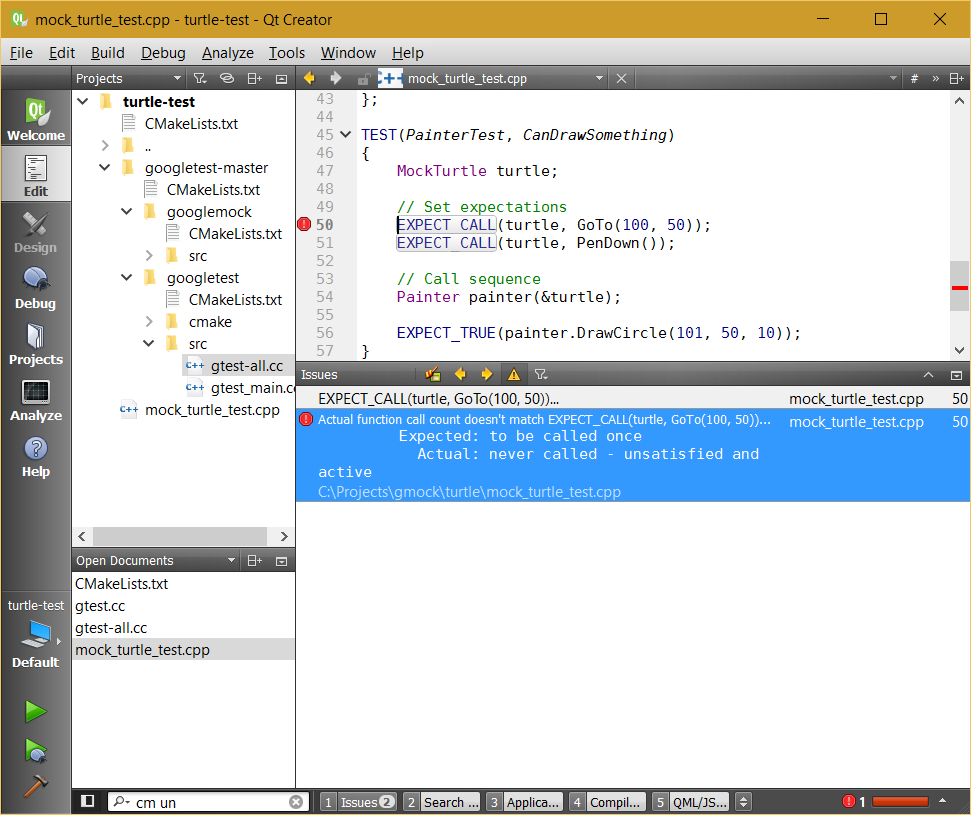
Task: Open the Tools menu
Action: click(x=287, y=53)
